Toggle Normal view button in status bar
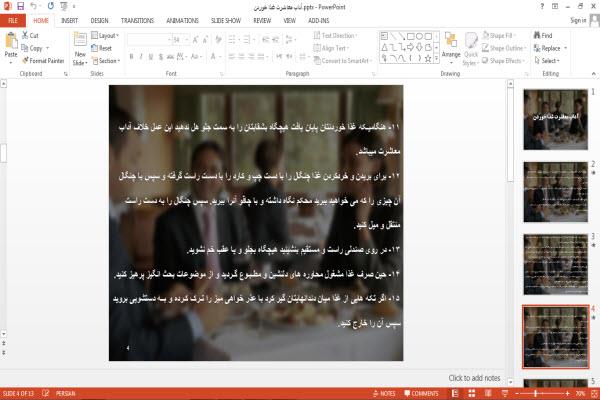Screen dimensions: 600x400 [455, 393]
